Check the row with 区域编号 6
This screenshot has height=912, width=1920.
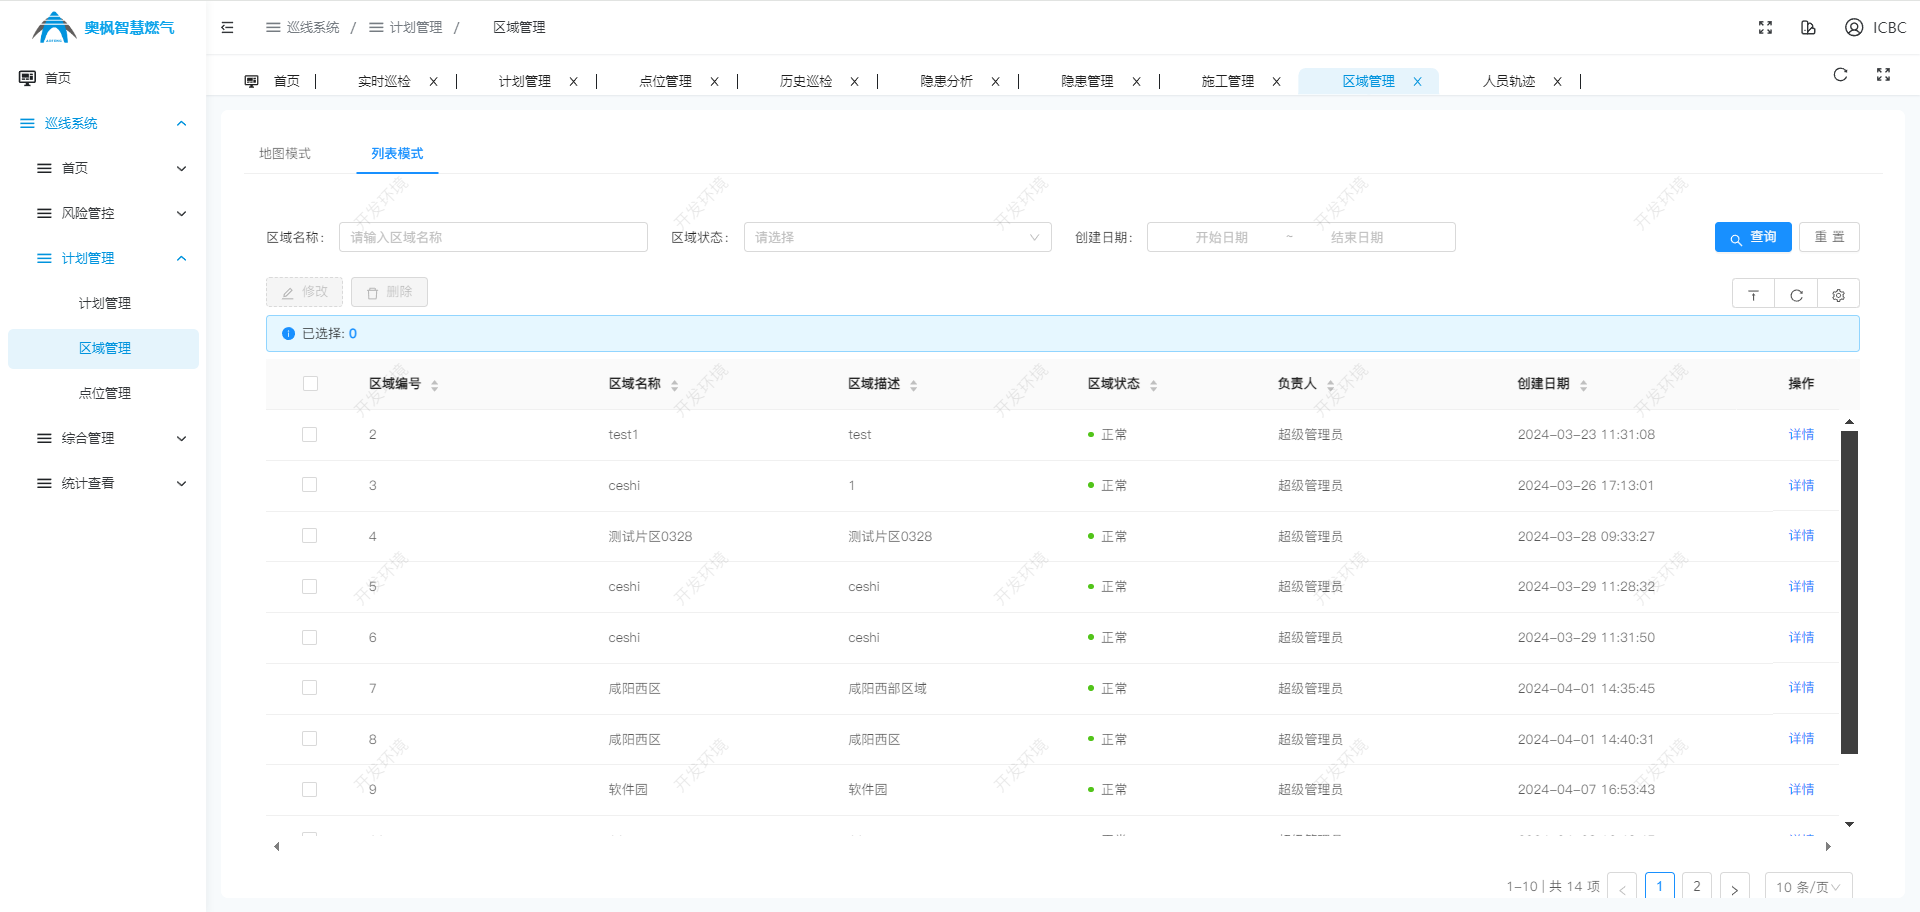310,638
